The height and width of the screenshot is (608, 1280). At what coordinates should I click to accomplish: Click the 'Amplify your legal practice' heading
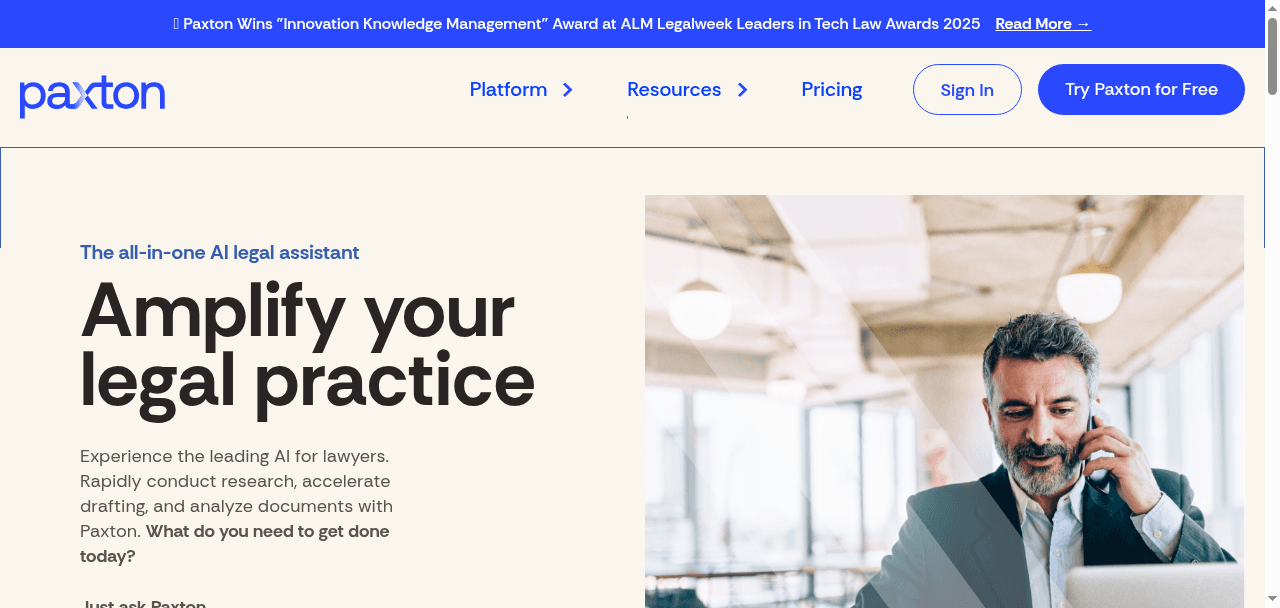[x=307, y=346]
